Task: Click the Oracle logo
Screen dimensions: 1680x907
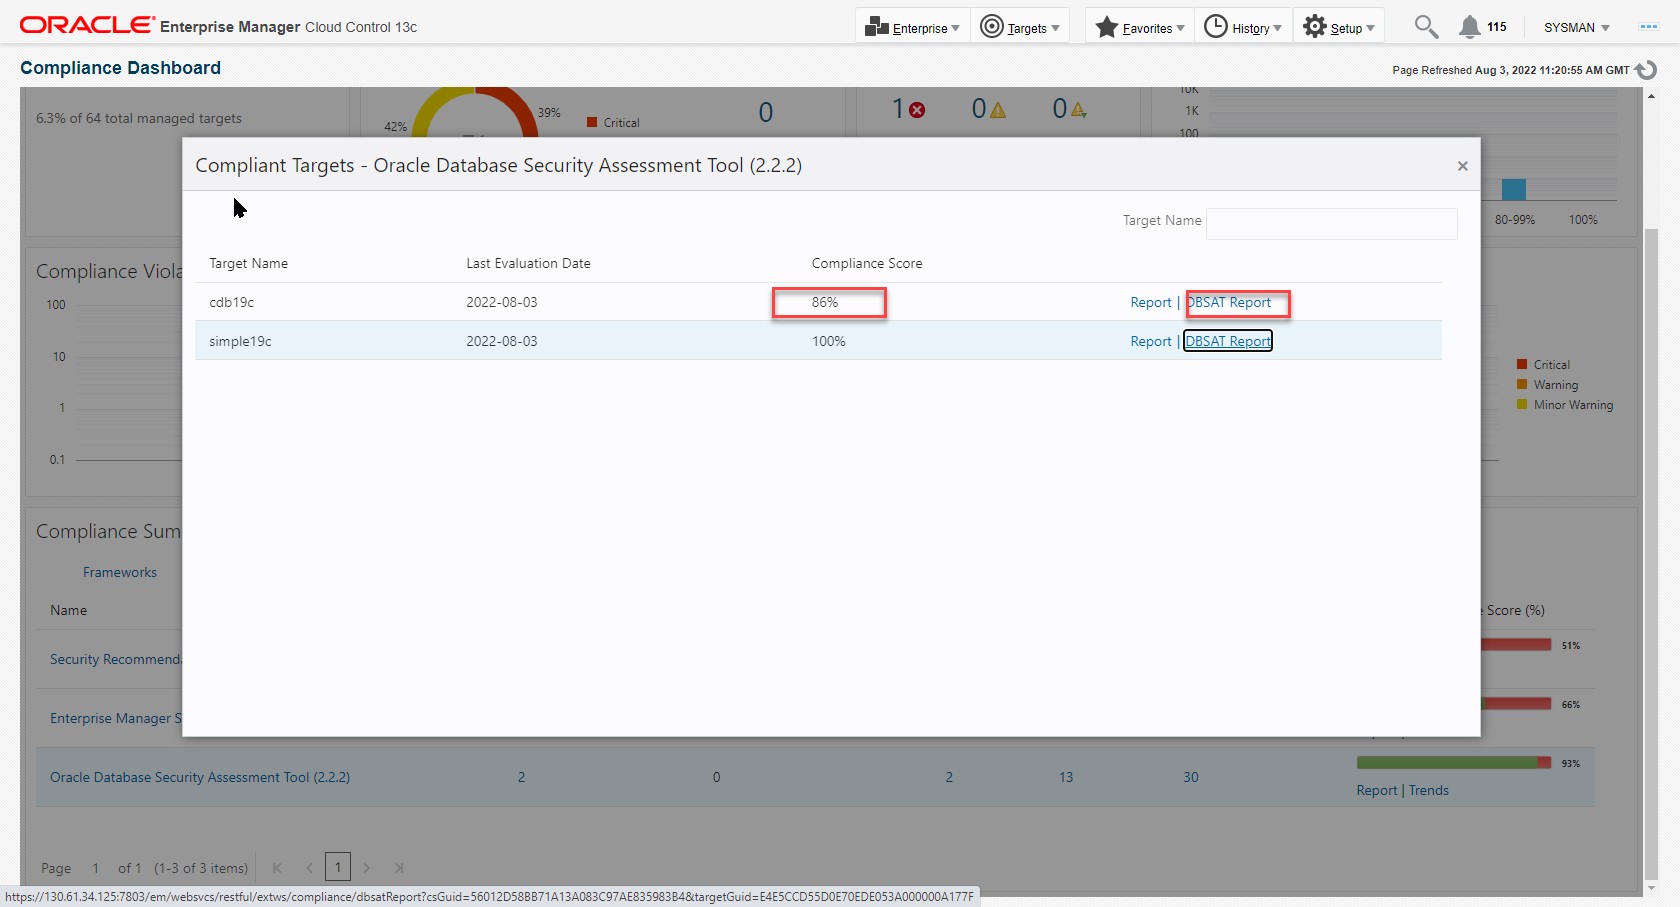Action: point(87,25)
